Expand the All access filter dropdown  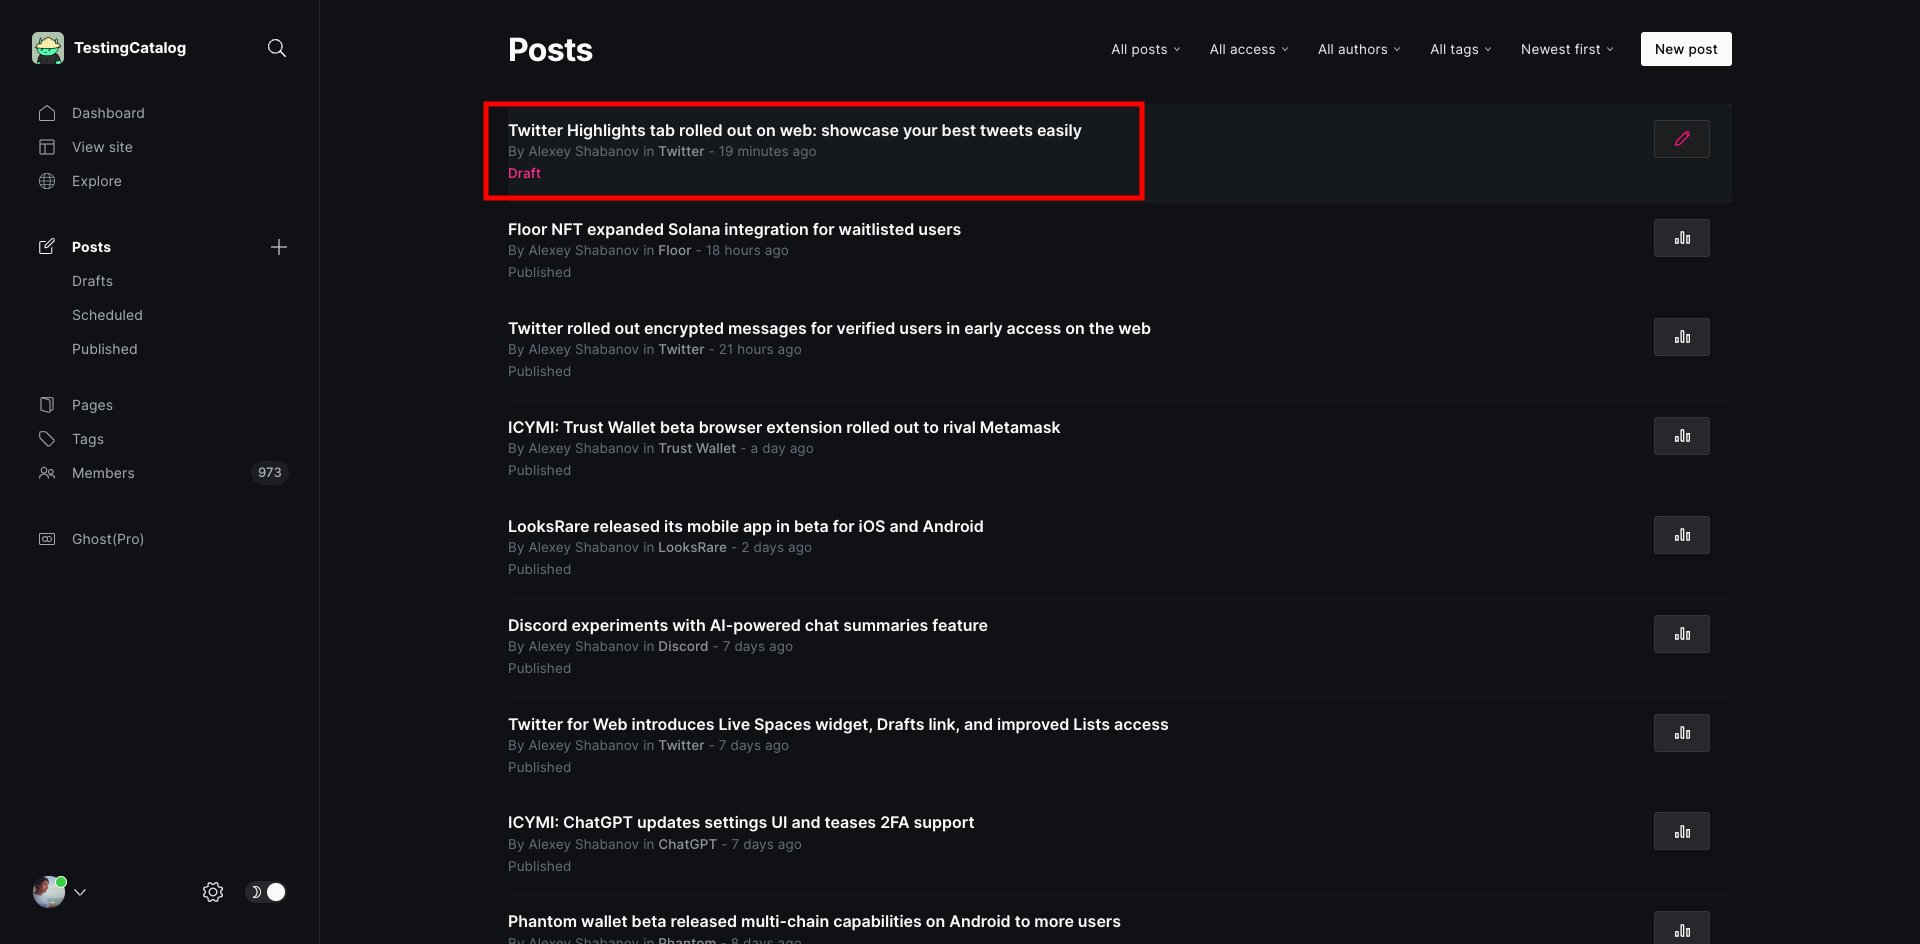(1249, 49)
